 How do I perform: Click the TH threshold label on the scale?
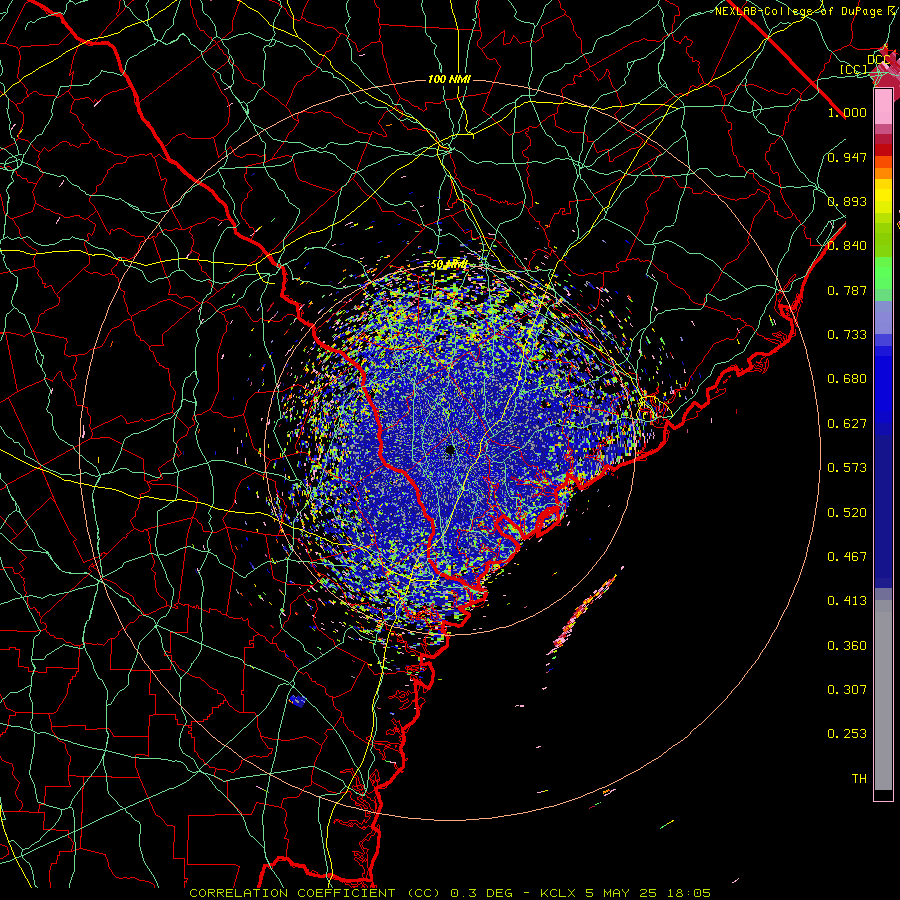tap(859, 779)
